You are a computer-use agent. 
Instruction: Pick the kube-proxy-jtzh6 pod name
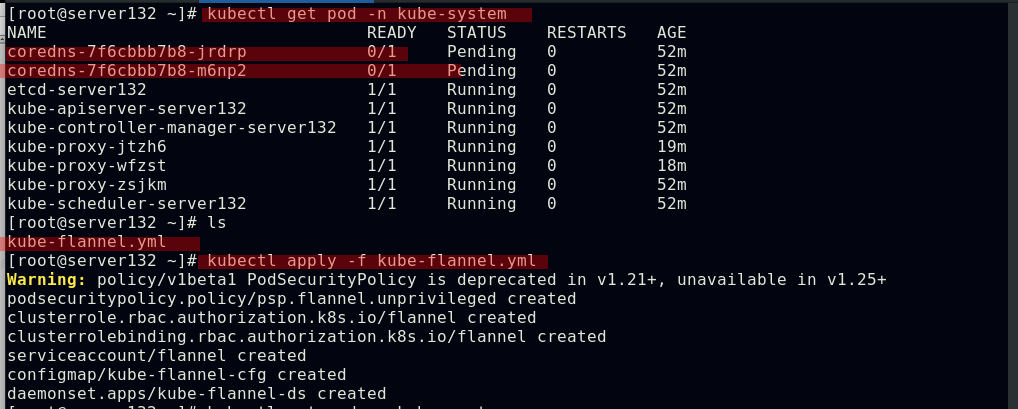87,147
